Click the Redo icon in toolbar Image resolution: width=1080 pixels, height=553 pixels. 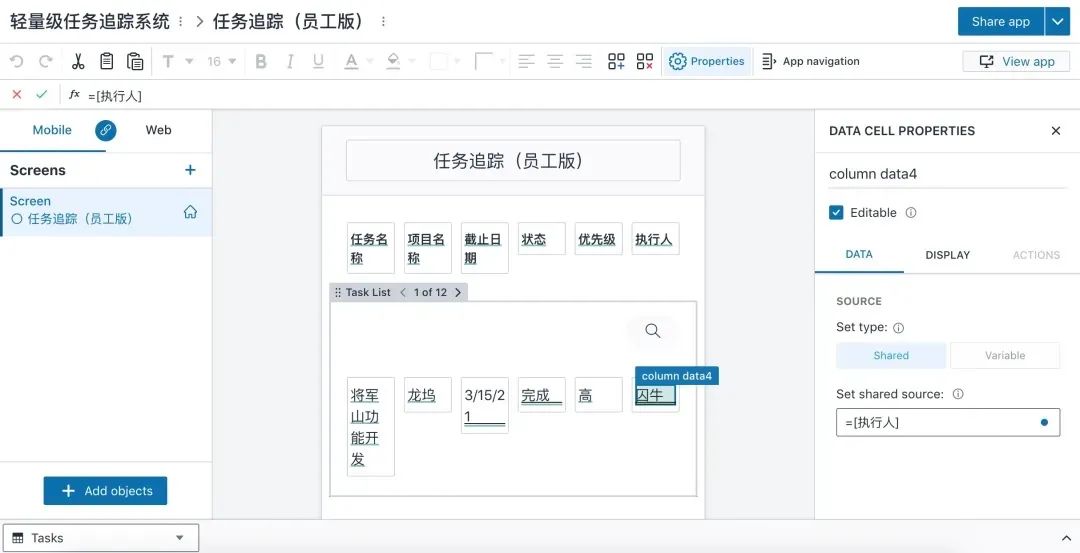[x=45, y=61]
